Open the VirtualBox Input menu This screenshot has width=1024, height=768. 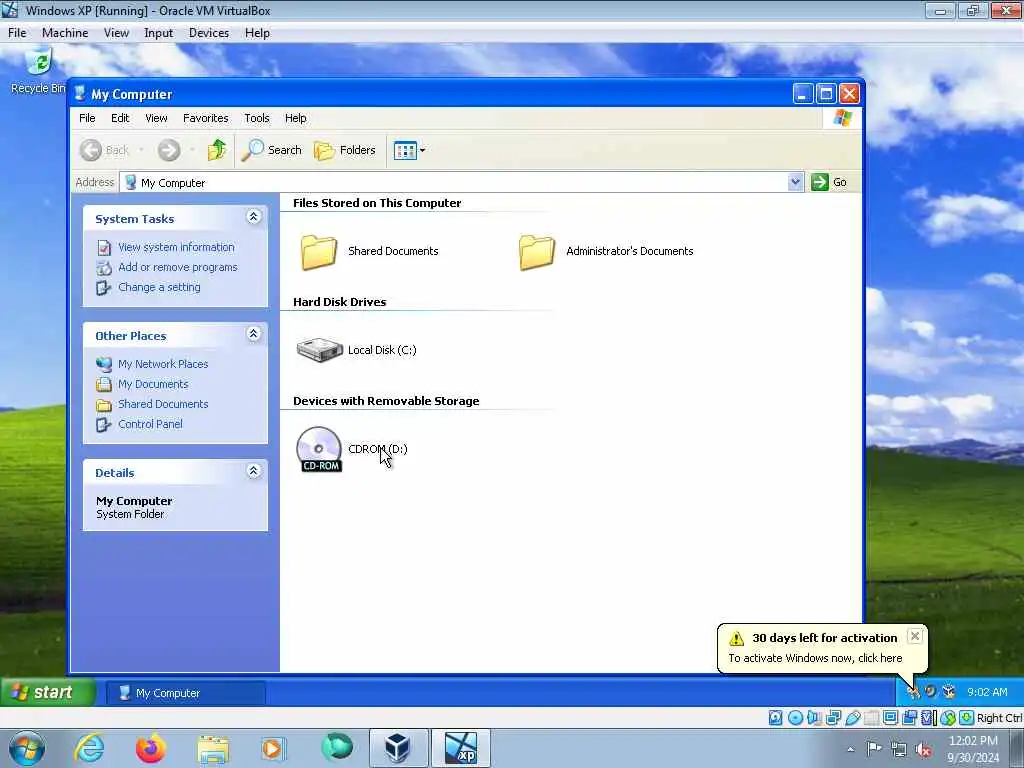pos(158,33)
